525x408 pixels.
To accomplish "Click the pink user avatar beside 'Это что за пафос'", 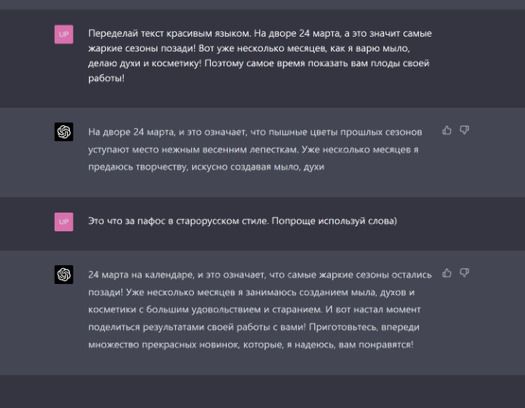I will tap(64, 222).
